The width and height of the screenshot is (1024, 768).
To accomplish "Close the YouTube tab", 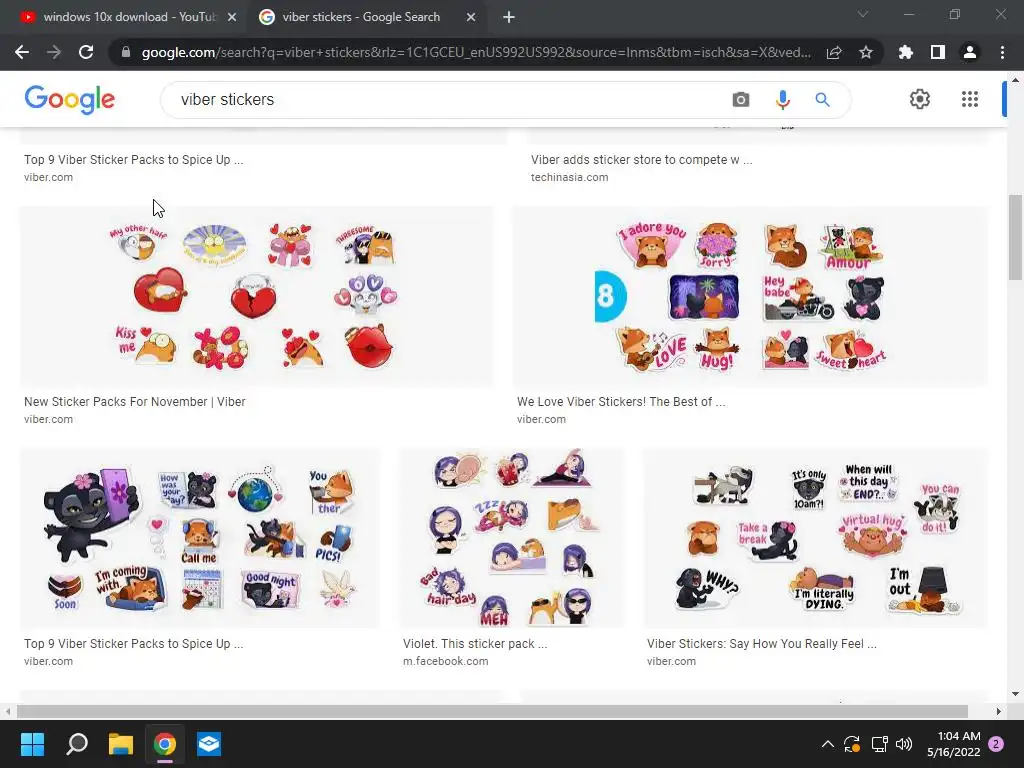I will (232, 17).
